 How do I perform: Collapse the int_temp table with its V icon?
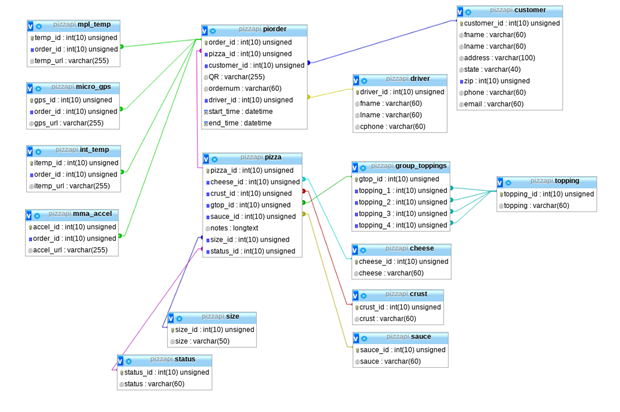click(x=30, y=151)
